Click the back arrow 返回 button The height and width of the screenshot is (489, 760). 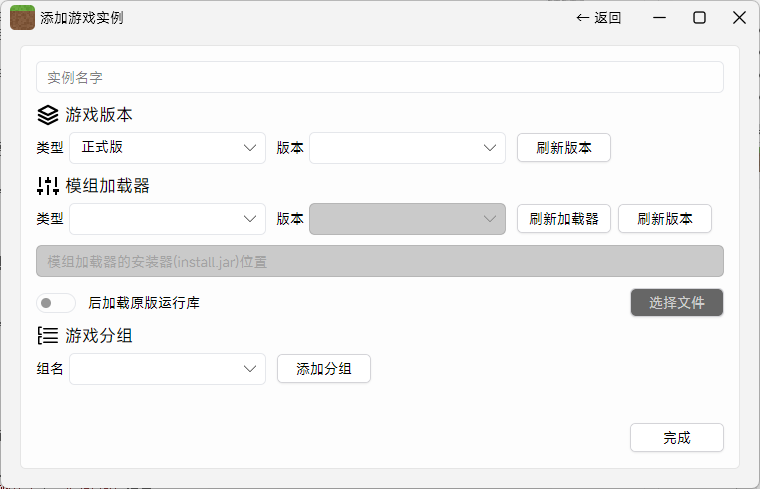pos(599,18)
